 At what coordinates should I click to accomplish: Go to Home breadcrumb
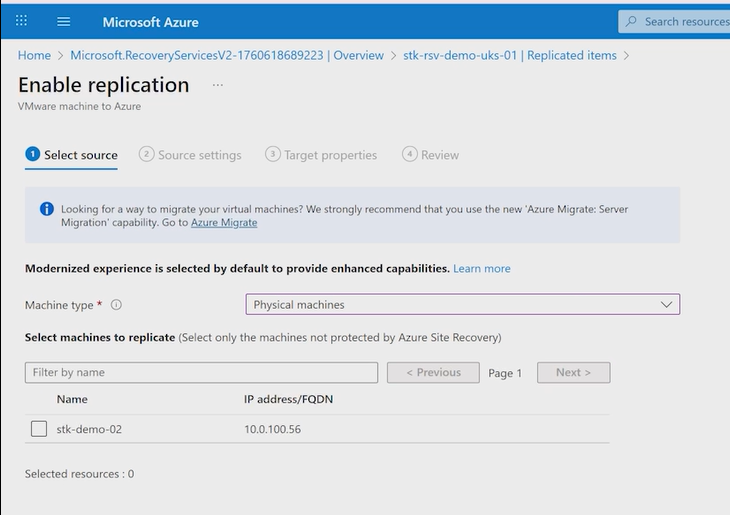pos(34,55)
